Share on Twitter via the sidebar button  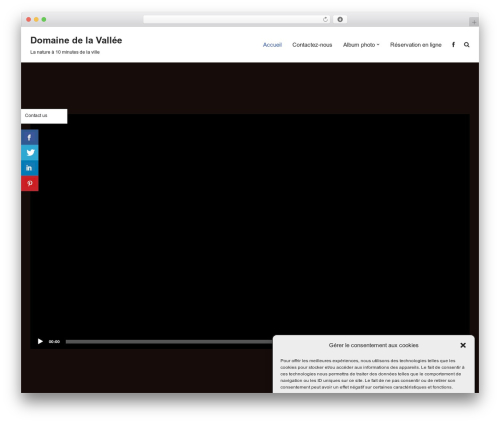(x=30, y=153)
